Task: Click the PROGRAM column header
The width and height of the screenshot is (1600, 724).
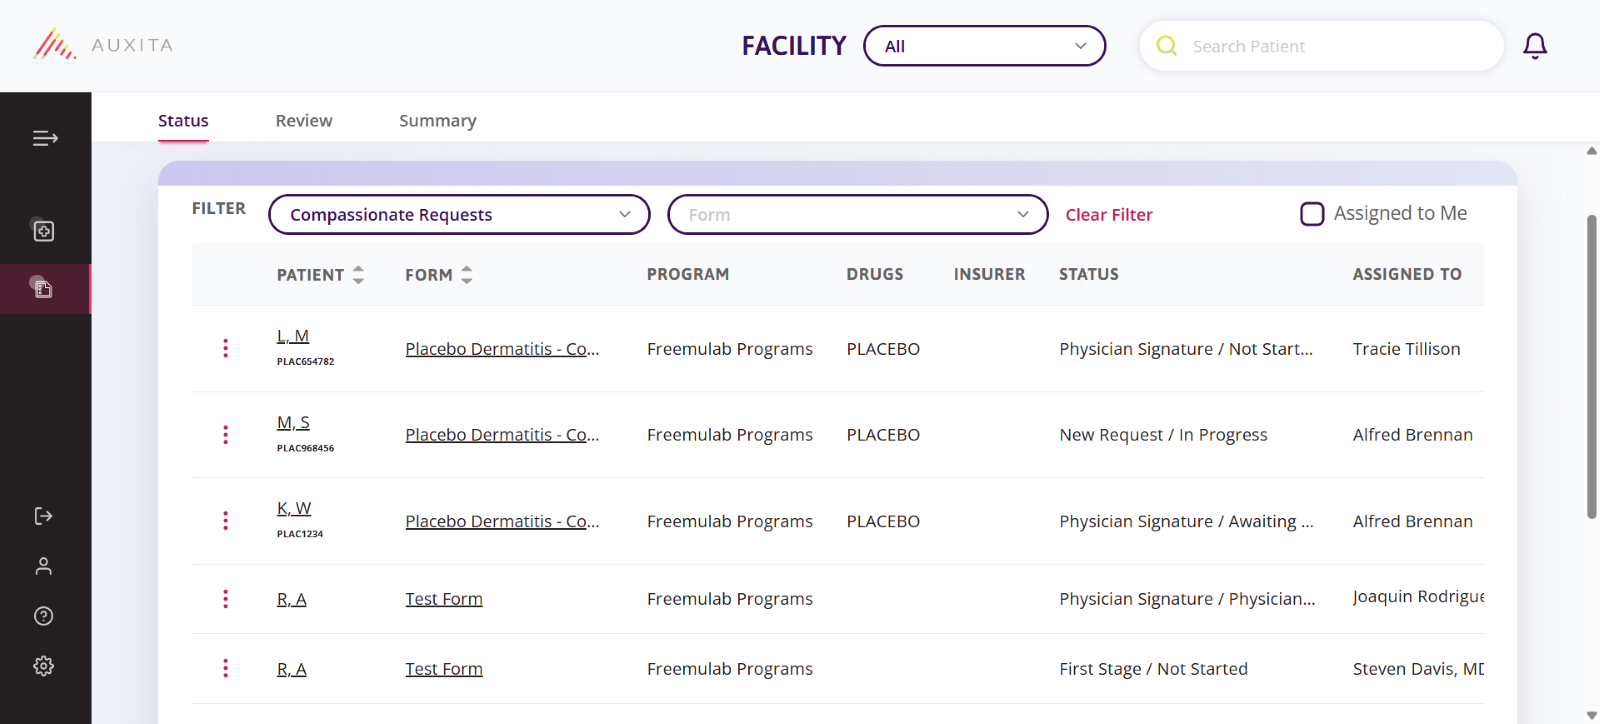Action: coord(688,274)
